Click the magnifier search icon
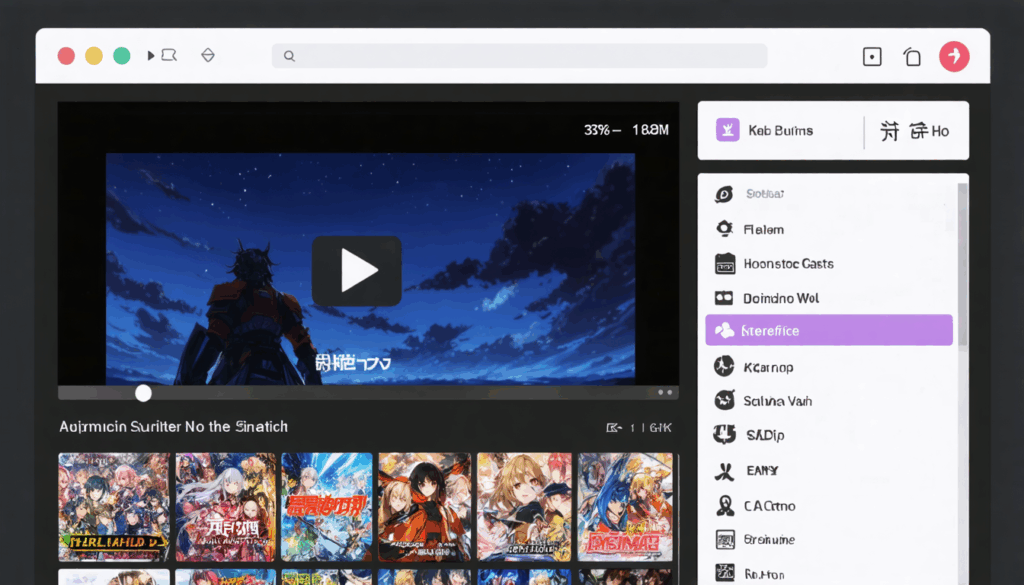This screenshot has height=585, width=1024. [289, 56]
